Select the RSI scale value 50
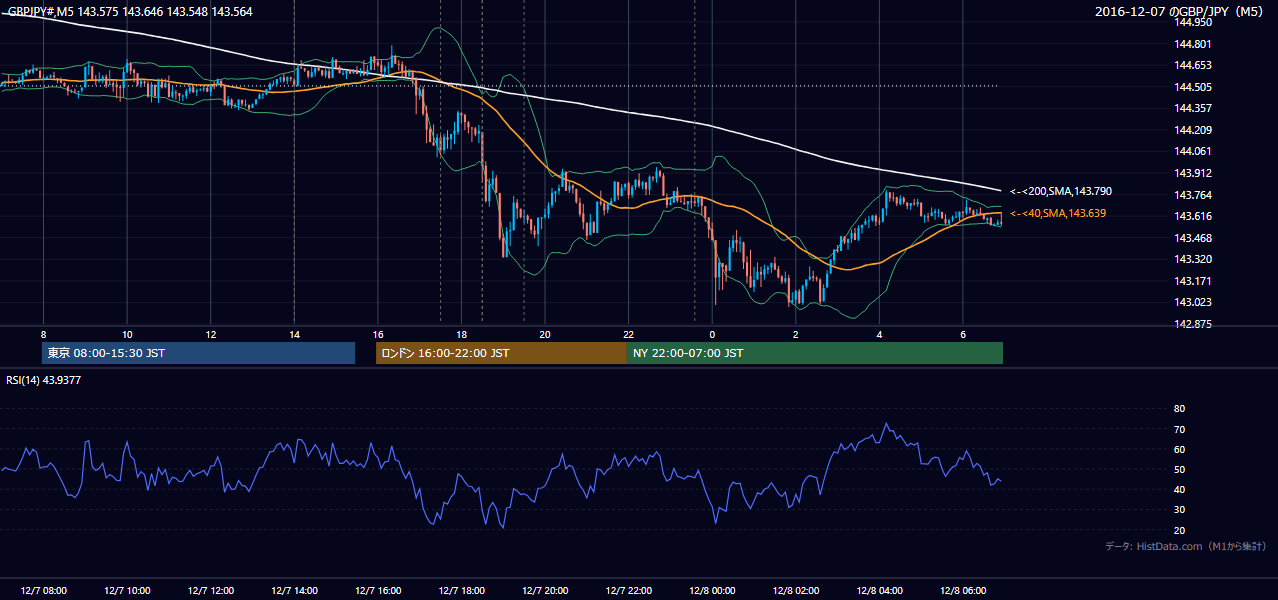 click(1179, 469)
